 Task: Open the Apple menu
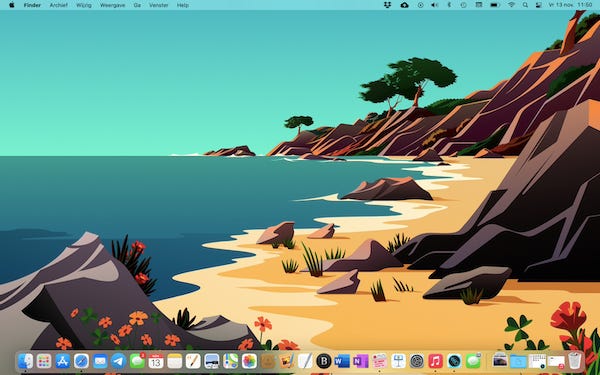11,5
